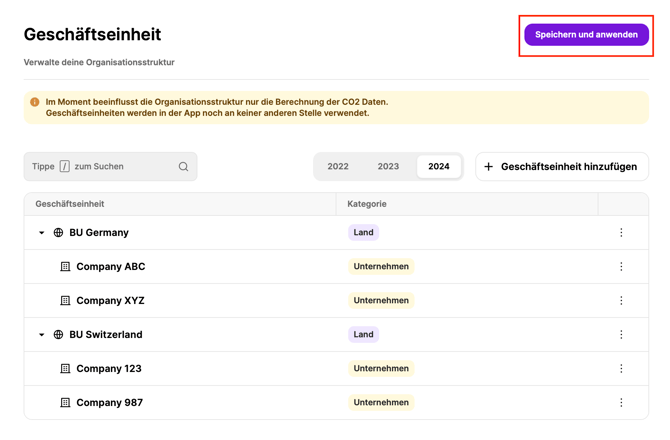
Task: Collapse the BU Switzerland row
Action: click(42, 335)
